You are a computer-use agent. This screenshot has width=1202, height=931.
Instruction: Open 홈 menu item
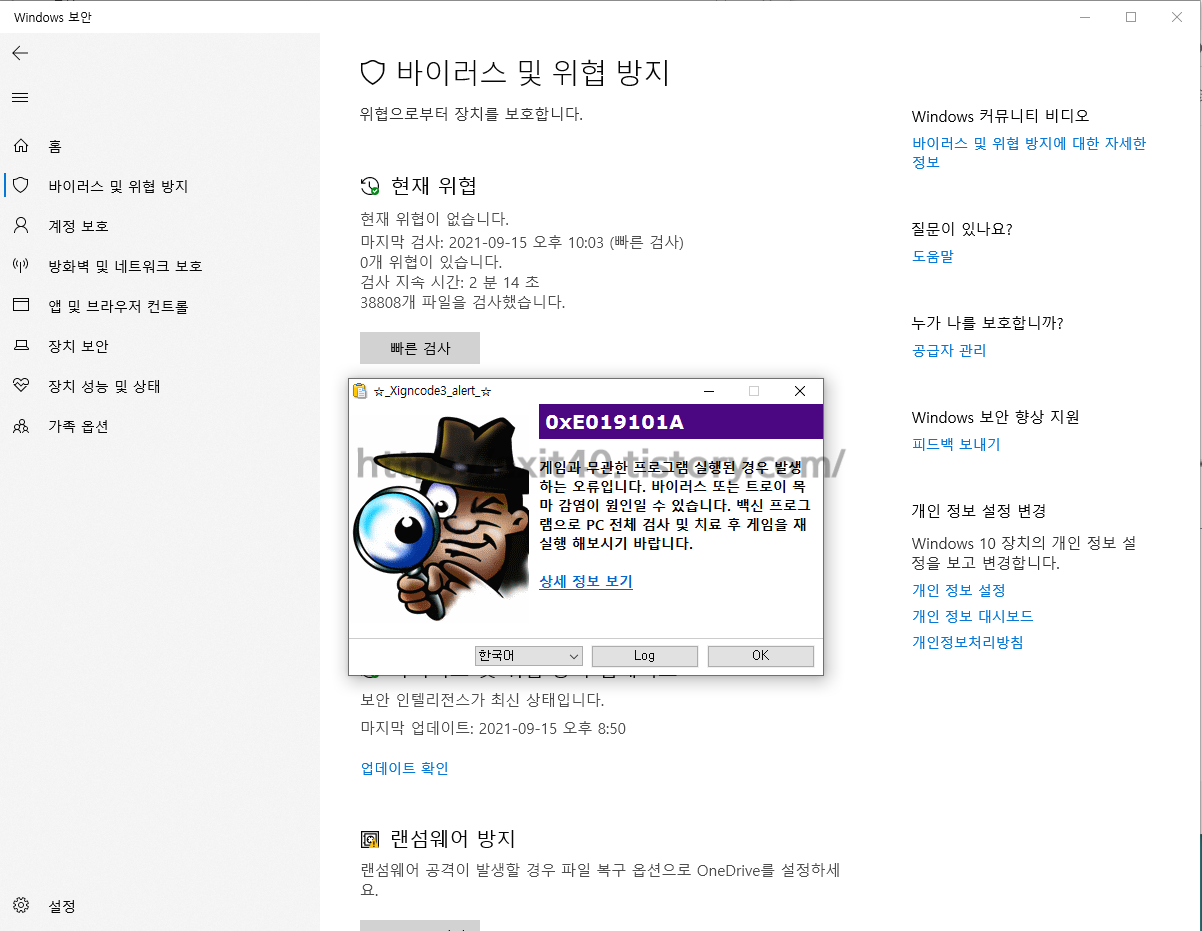click(x=55, y=146)
